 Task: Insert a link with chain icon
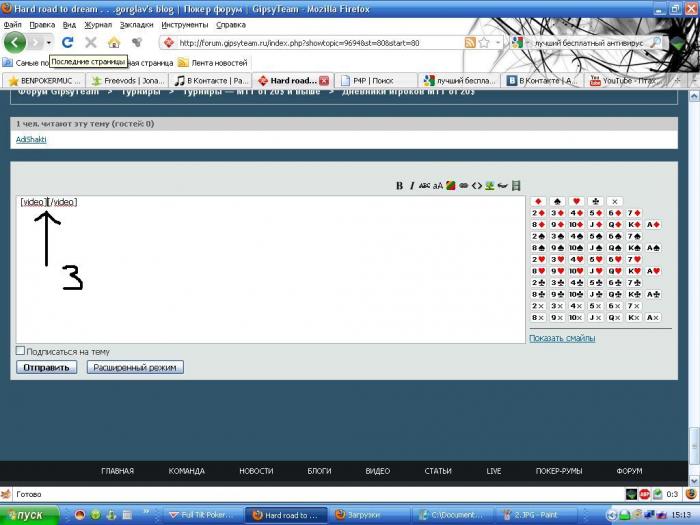click(463, 186)
